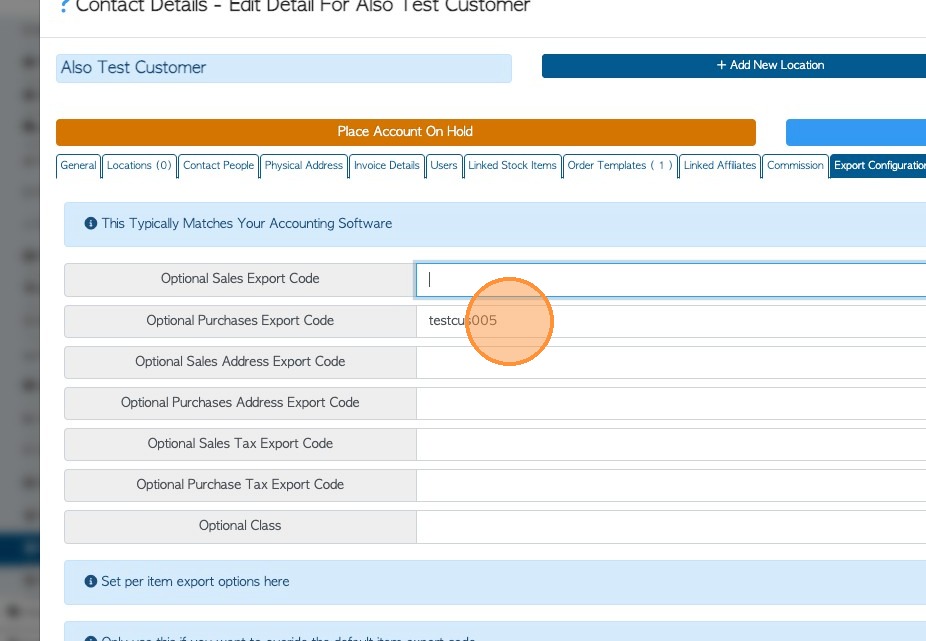Click the Optional Purchase Tax Export Code input

671,485
